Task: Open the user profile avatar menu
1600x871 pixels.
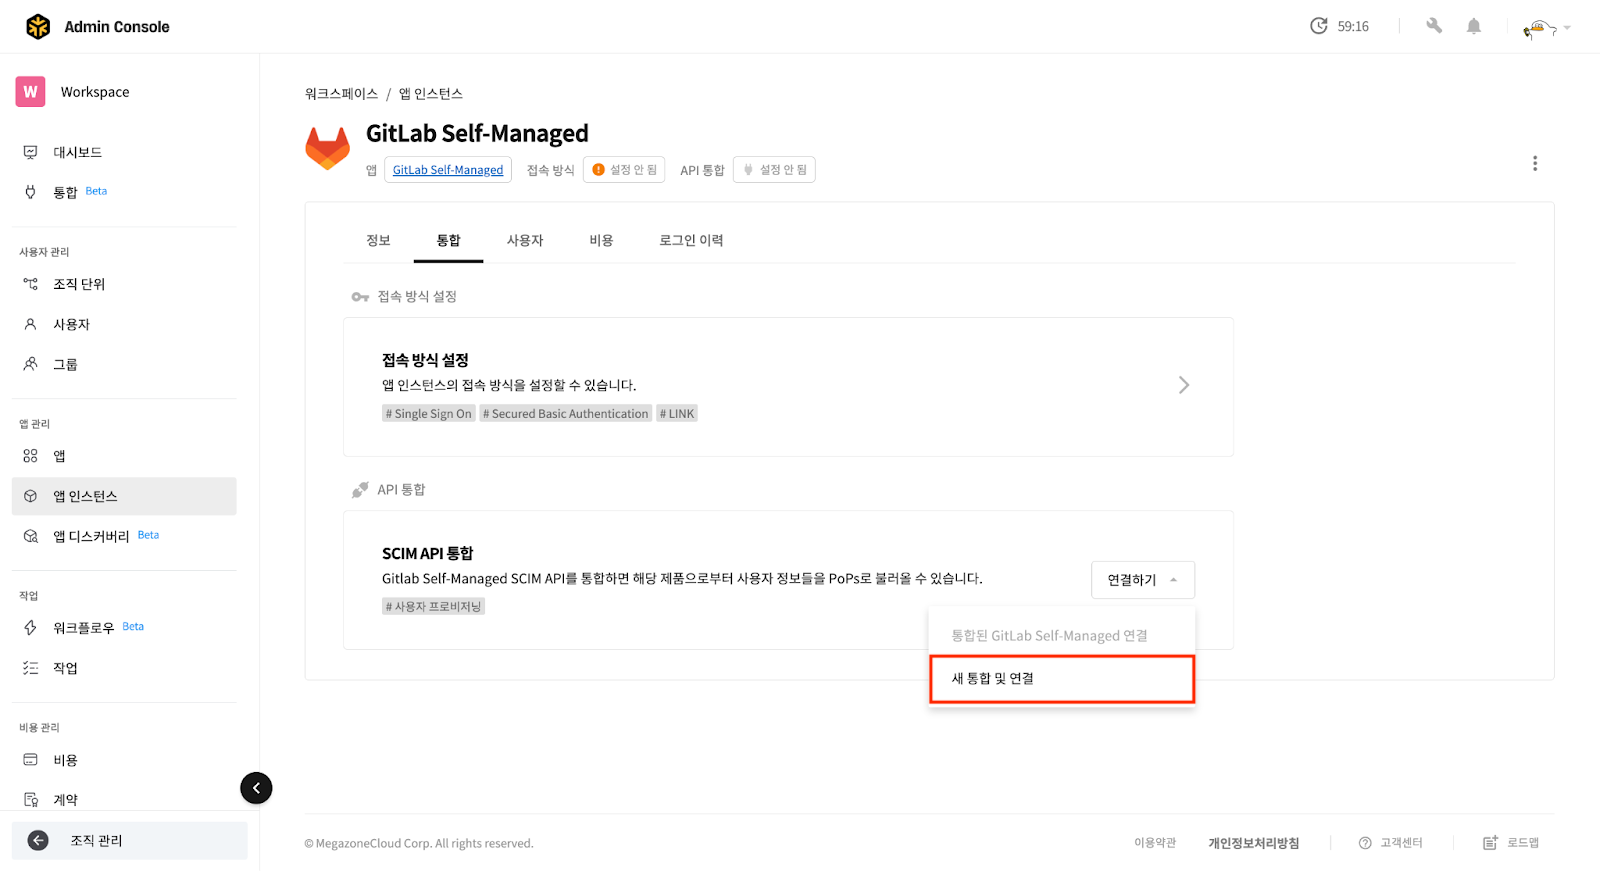Action: tap(1546, 27)
